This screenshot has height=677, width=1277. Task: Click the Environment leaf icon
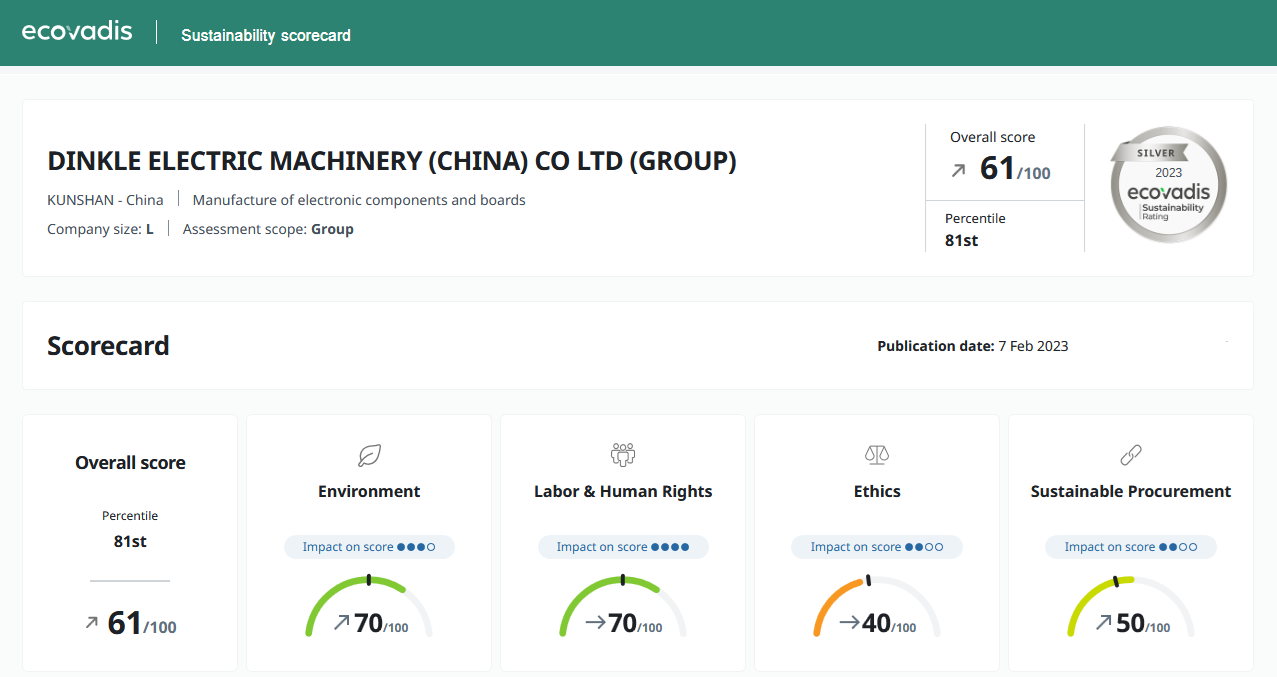[x=369, y=456]
